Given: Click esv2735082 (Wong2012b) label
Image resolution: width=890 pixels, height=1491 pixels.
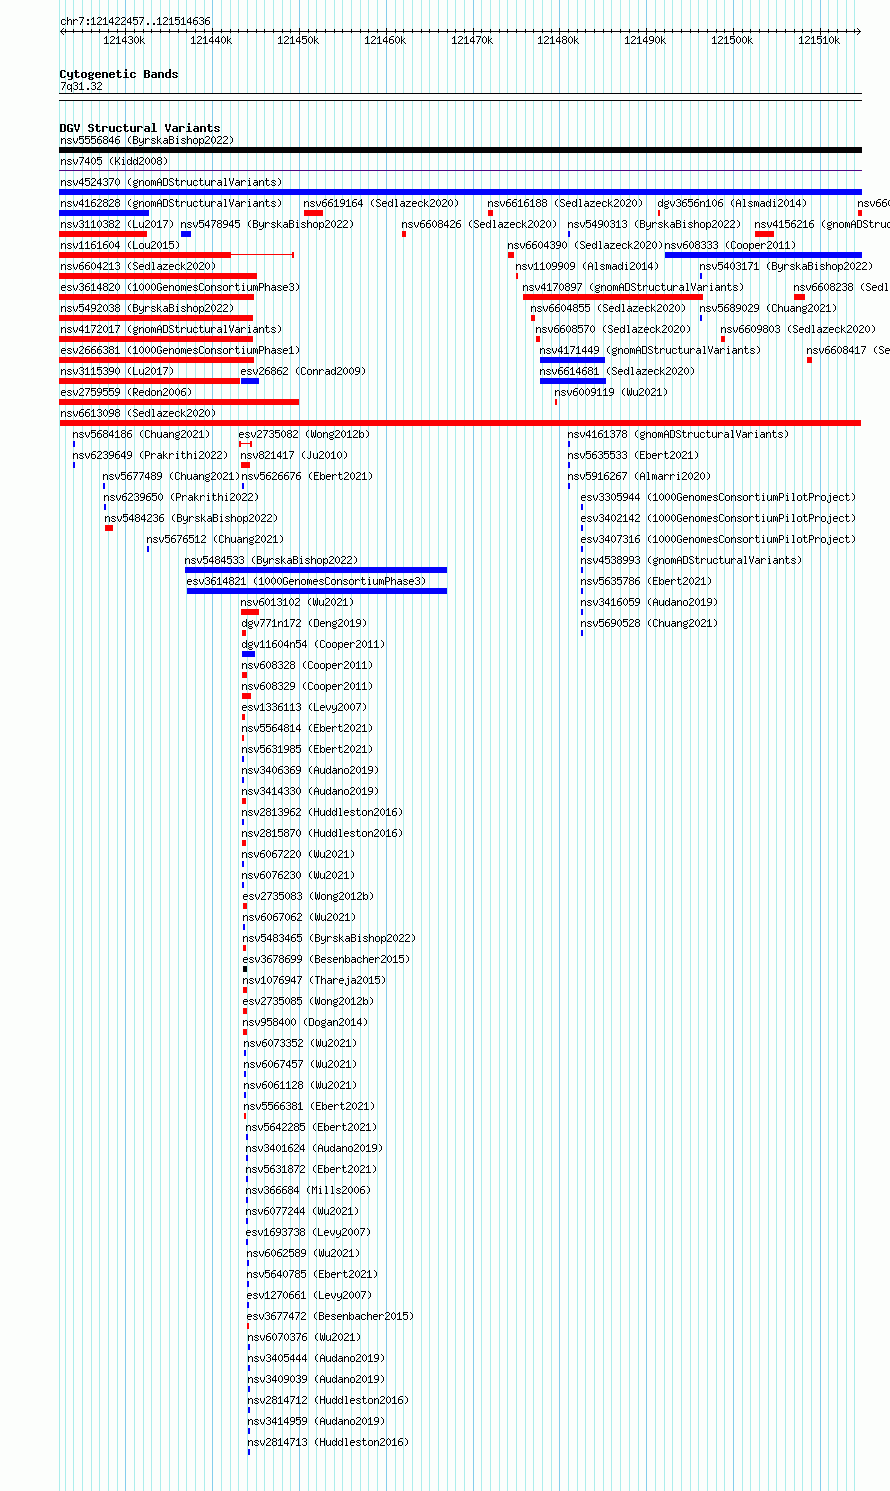Looking at the screenshot, I should pyautogui.click(x=304, y=434).
